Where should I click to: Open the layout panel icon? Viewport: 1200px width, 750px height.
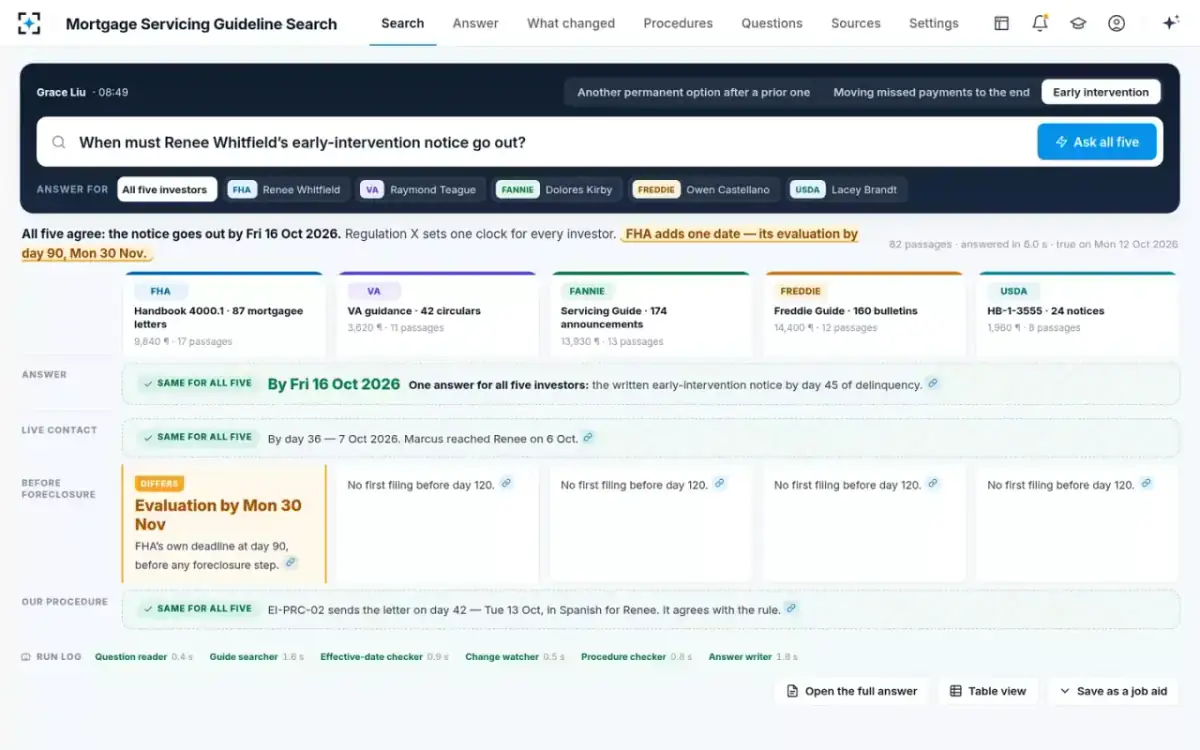click(1001, 23)
